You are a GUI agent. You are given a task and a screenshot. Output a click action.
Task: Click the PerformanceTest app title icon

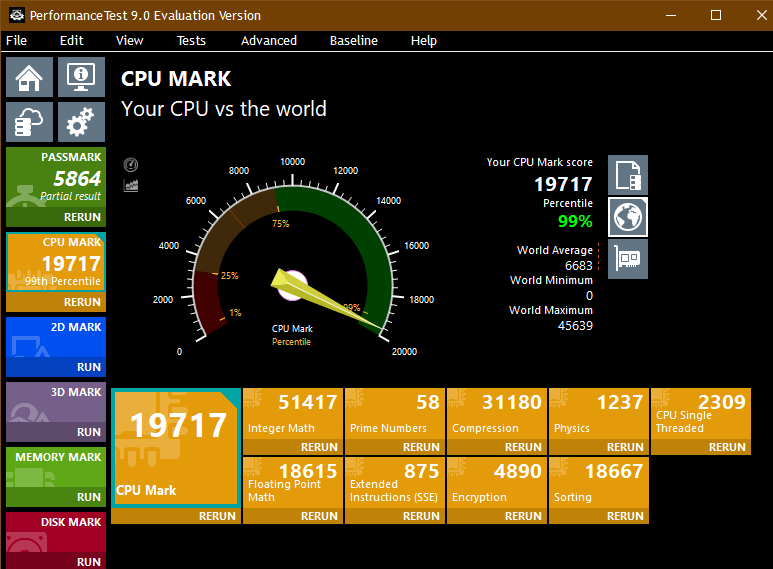tap(17, 15)
